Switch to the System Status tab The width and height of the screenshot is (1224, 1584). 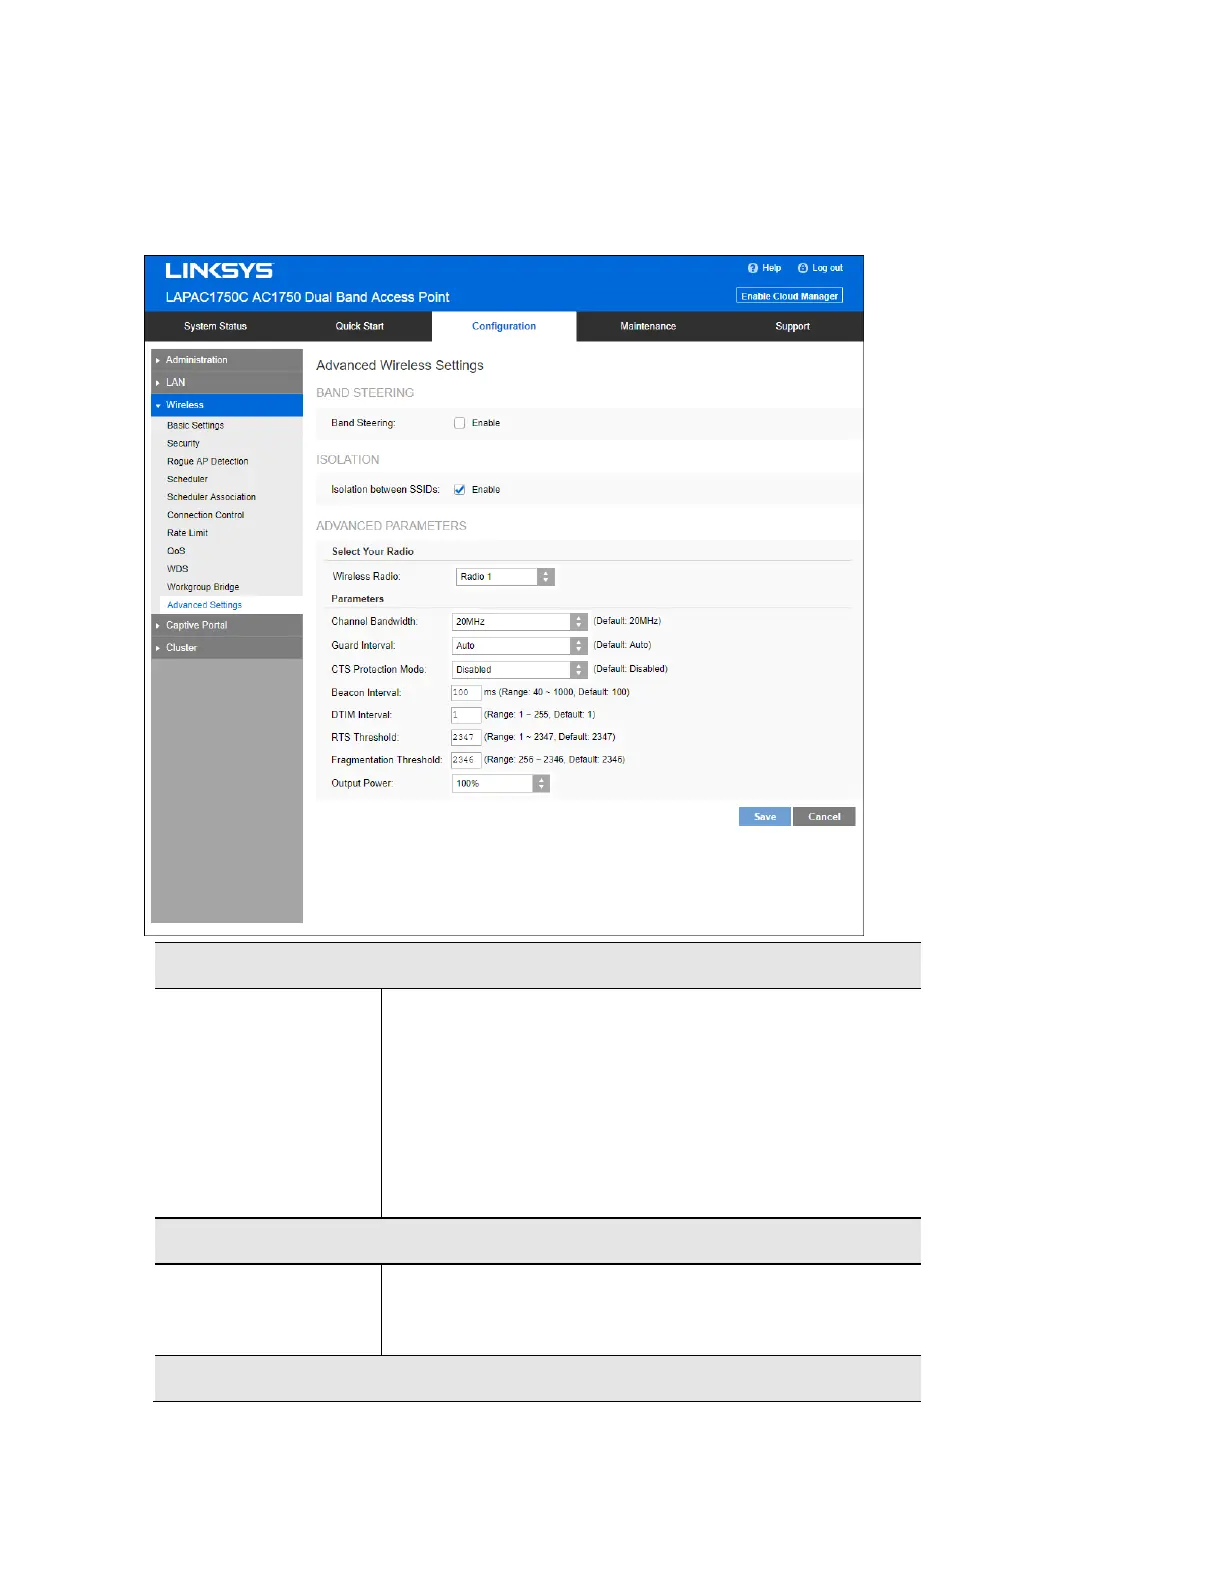click(215, 326)
